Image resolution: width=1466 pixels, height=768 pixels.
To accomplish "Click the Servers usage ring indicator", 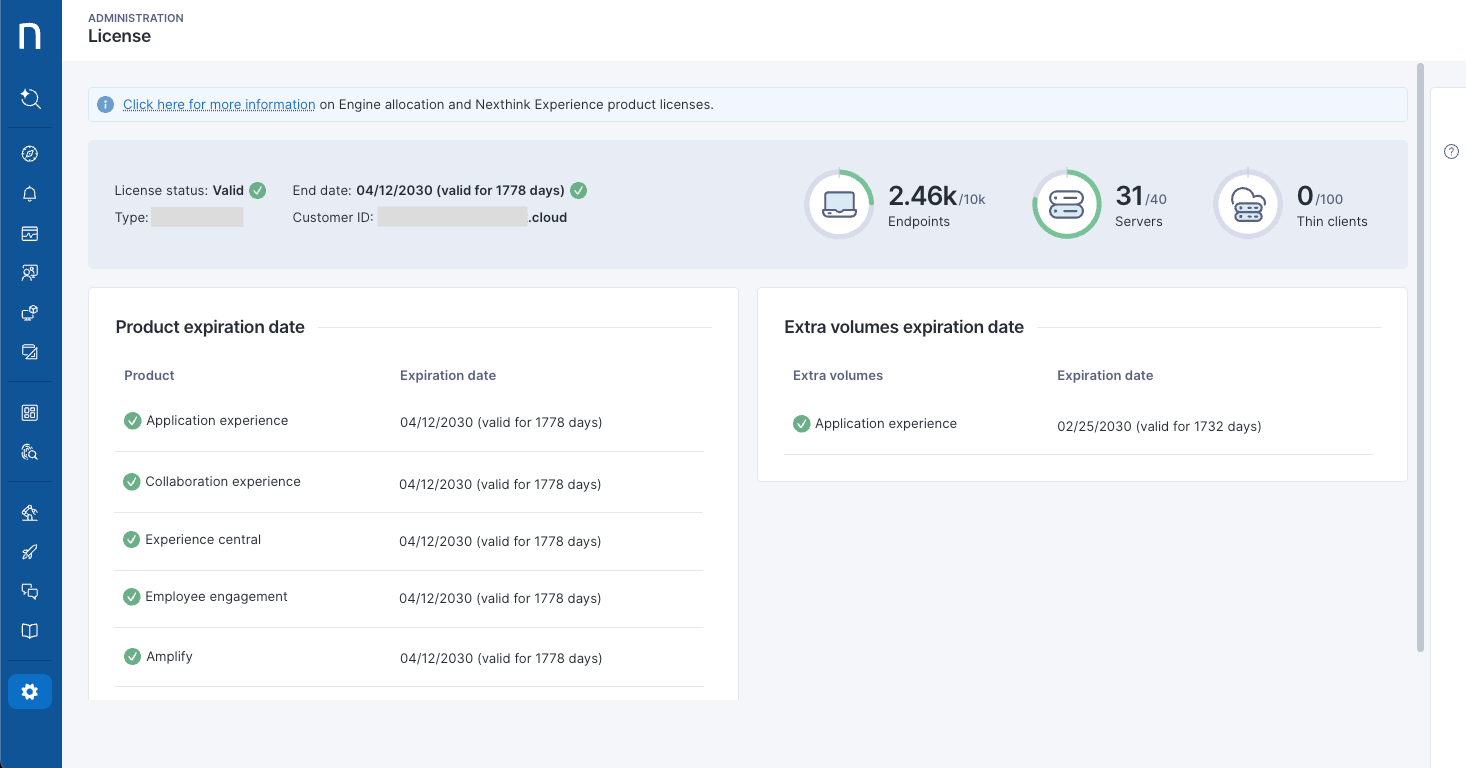I will (1066, 204).
